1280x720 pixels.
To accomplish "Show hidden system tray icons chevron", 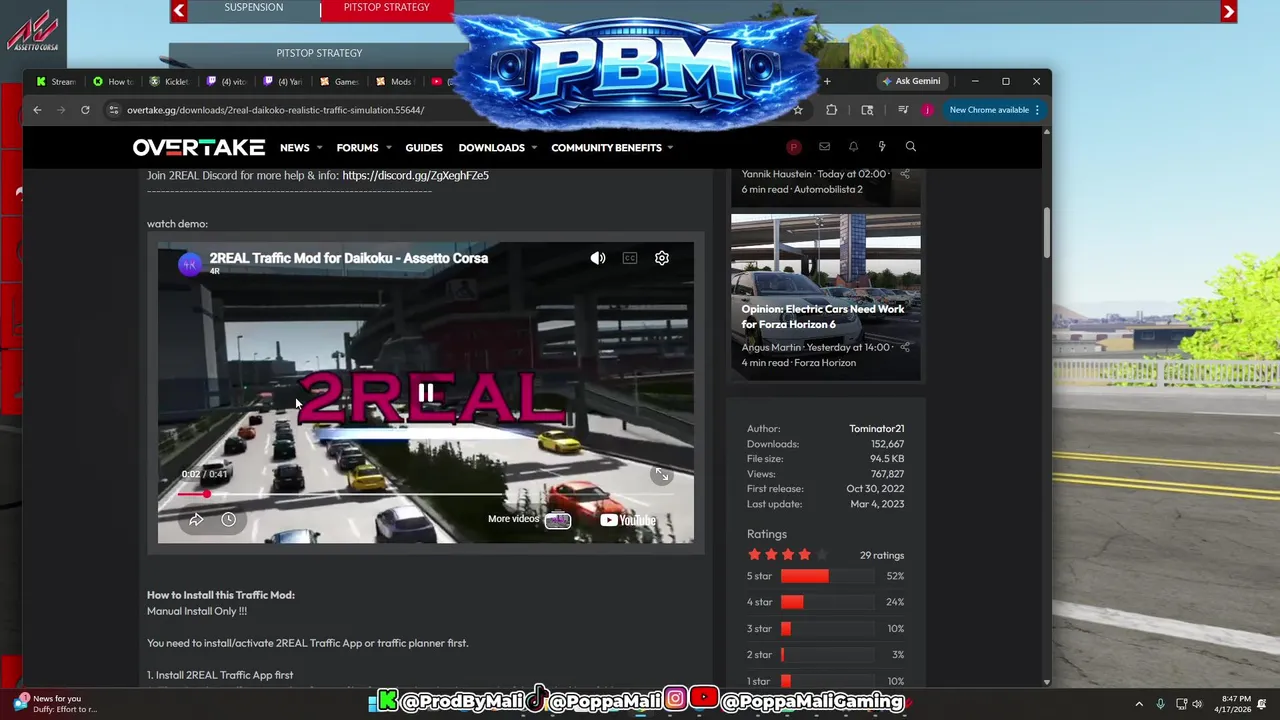I will point(1139,704).
